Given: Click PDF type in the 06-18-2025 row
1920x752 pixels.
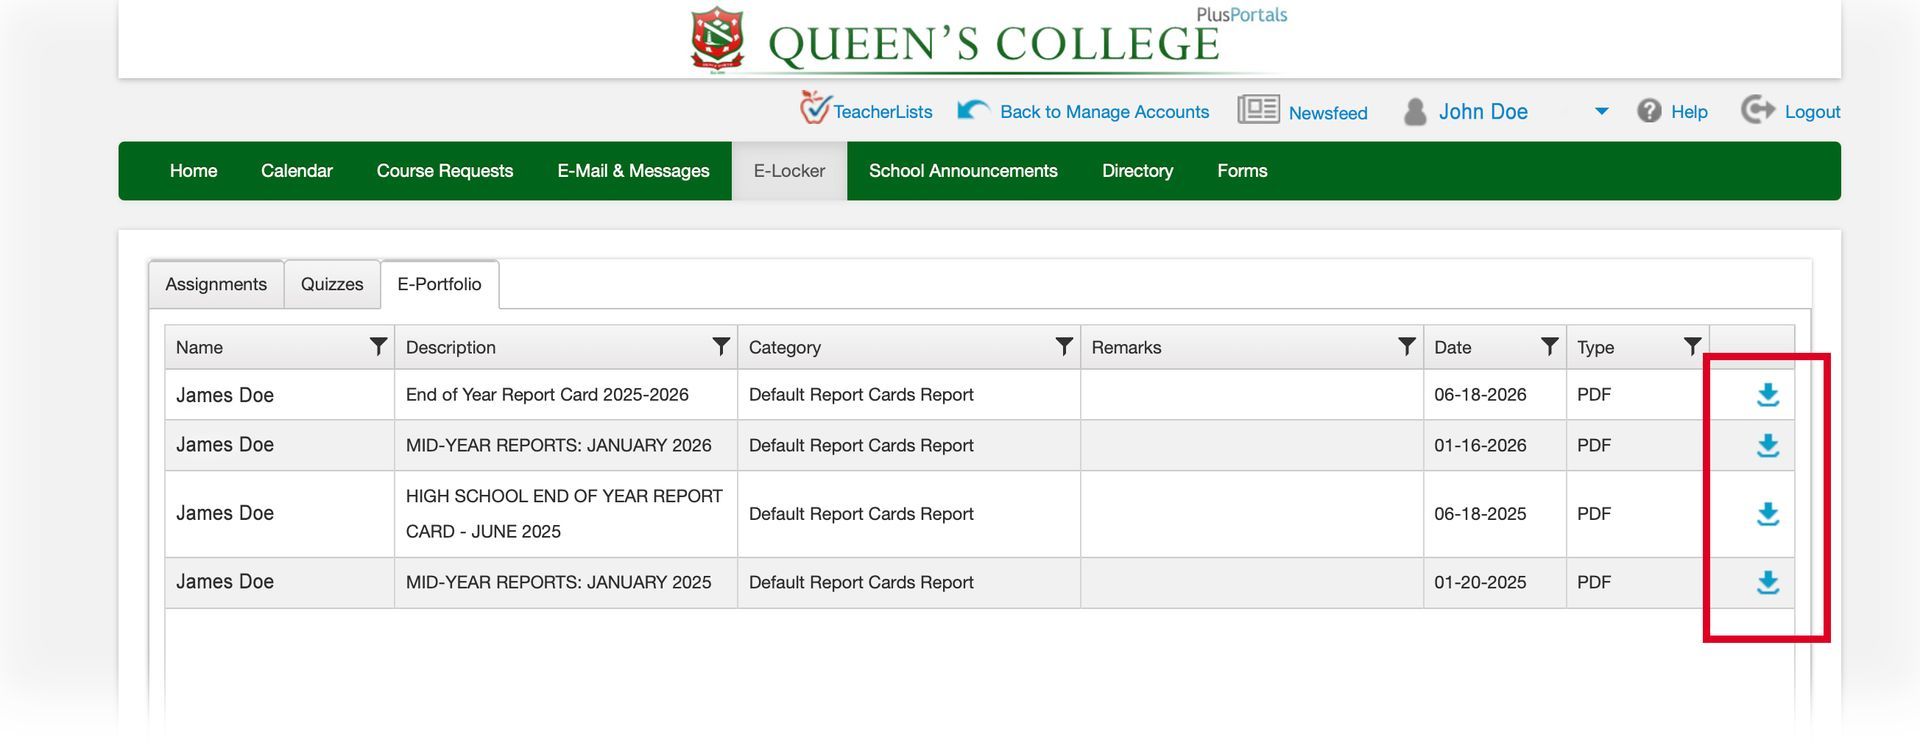Looking at the screenshot, I should coord(1594,514).
